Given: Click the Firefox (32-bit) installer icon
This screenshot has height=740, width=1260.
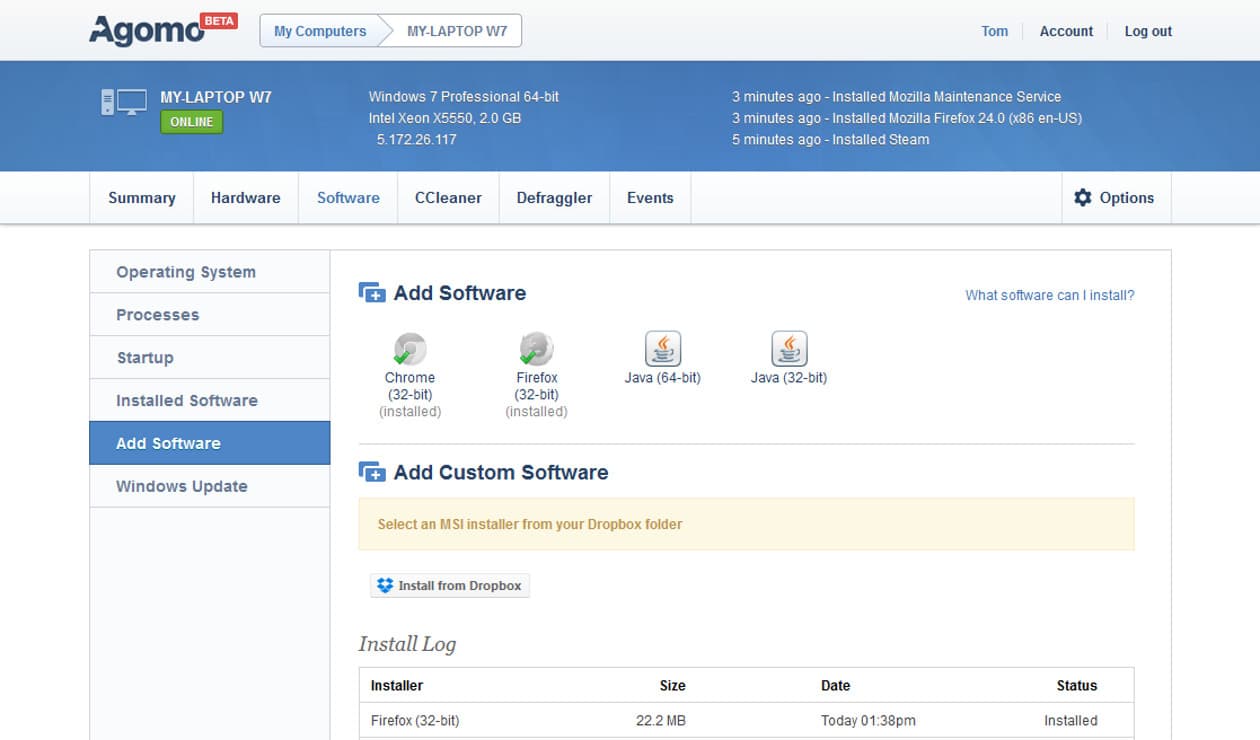Looking at the screenshot, I should click(x=537, y=349).
